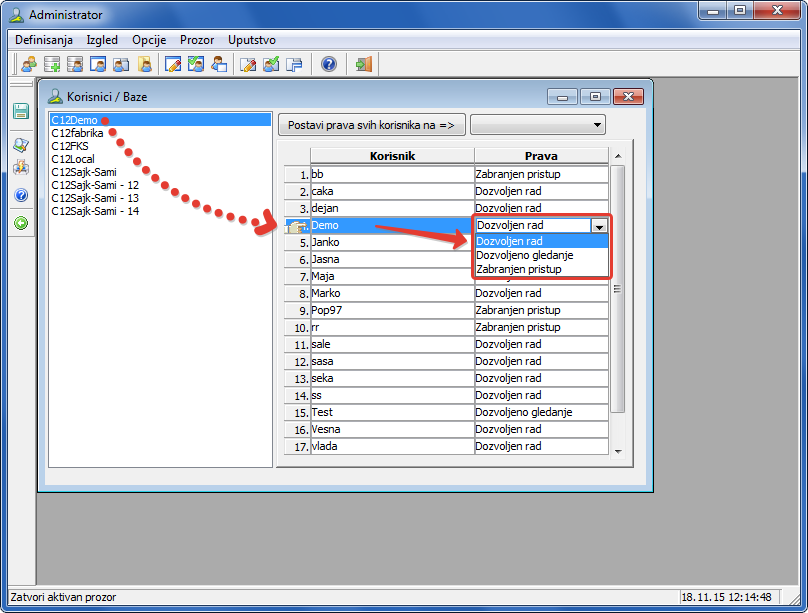Screen dimensions: 808x613
Task: Select user 'caka' row in the table
Action: [x=392, y=192]
